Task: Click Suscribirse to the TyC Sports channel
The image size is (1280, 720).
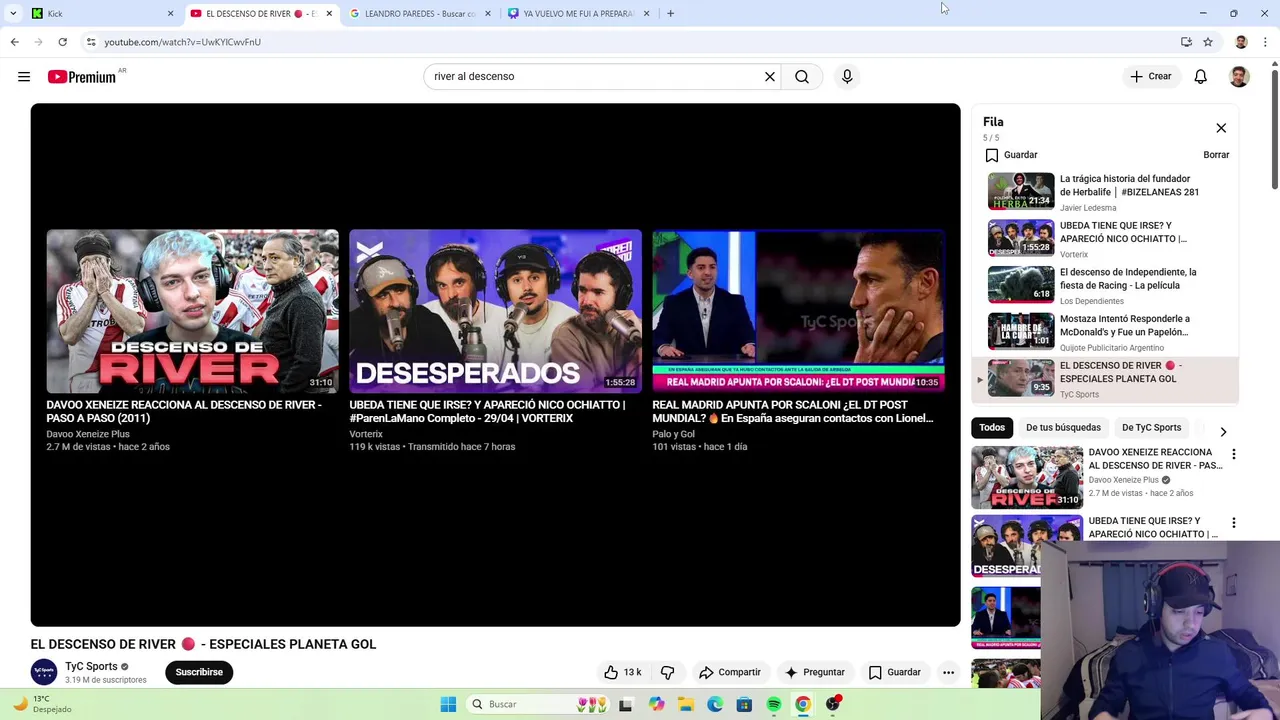Action: click(x=199, y=672)
